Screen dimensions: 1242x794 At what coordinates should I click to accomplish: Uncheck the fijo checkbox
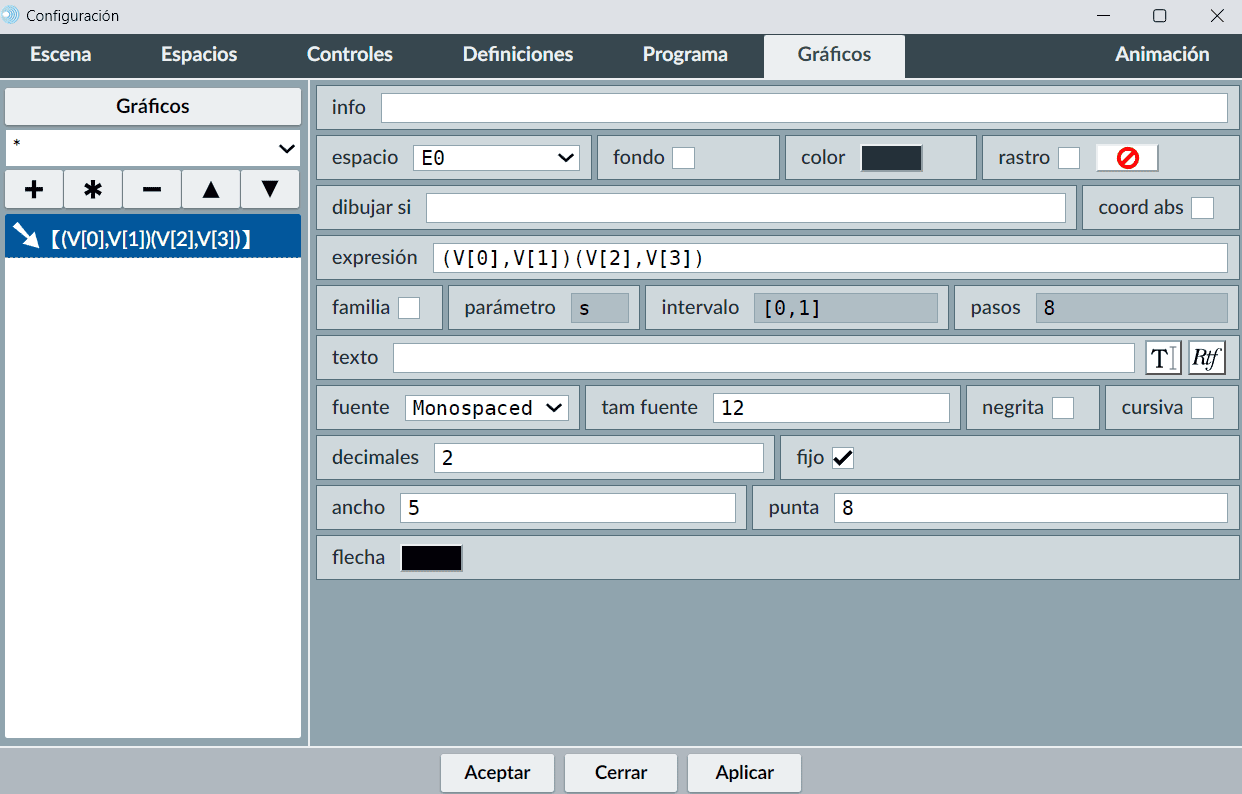(x=843, y=458)
